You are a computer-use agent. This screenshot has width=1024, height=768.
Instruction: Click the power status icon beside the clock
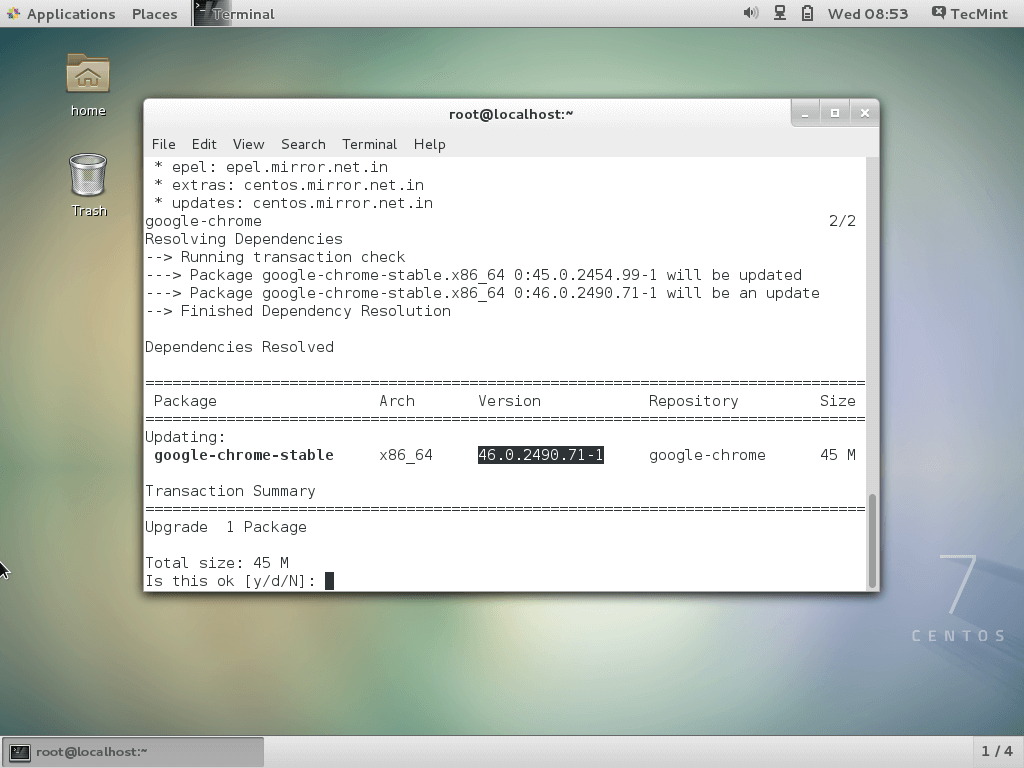click(806, 13)
